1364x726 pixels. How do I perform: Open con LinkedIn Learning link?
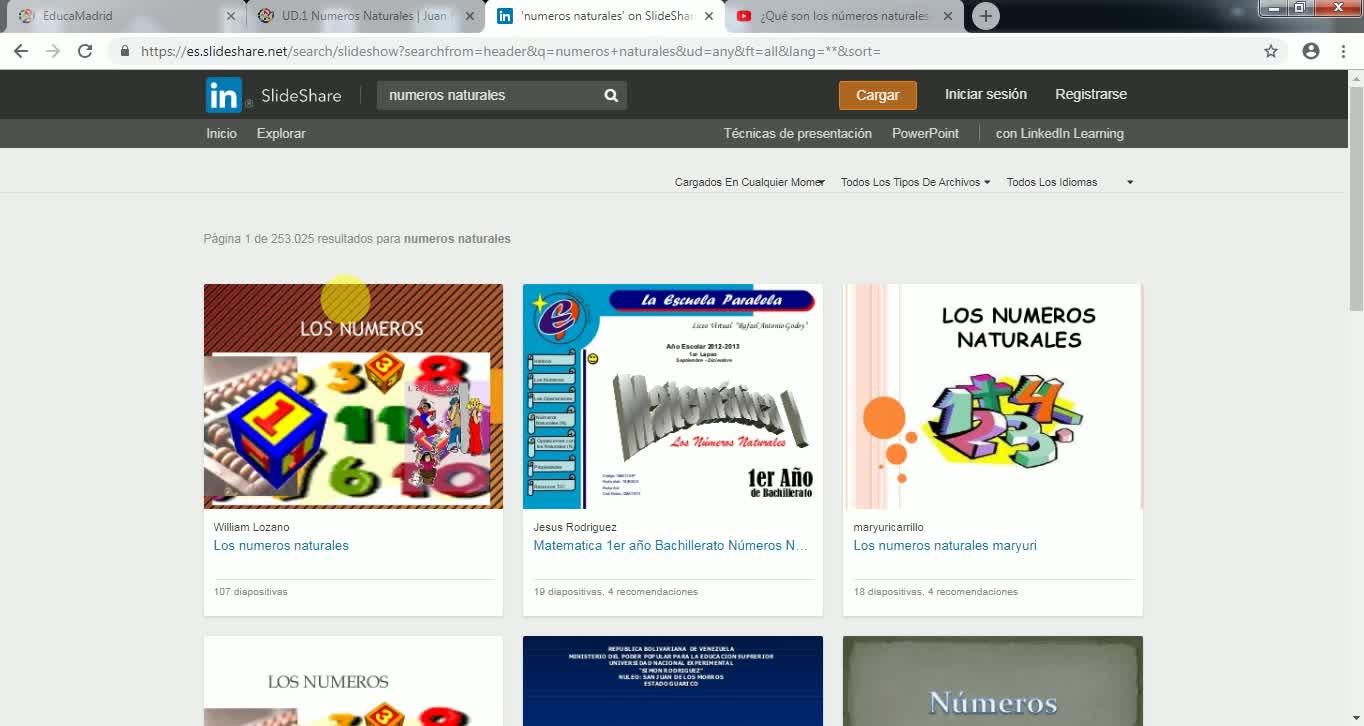(x=1060, y=134)
